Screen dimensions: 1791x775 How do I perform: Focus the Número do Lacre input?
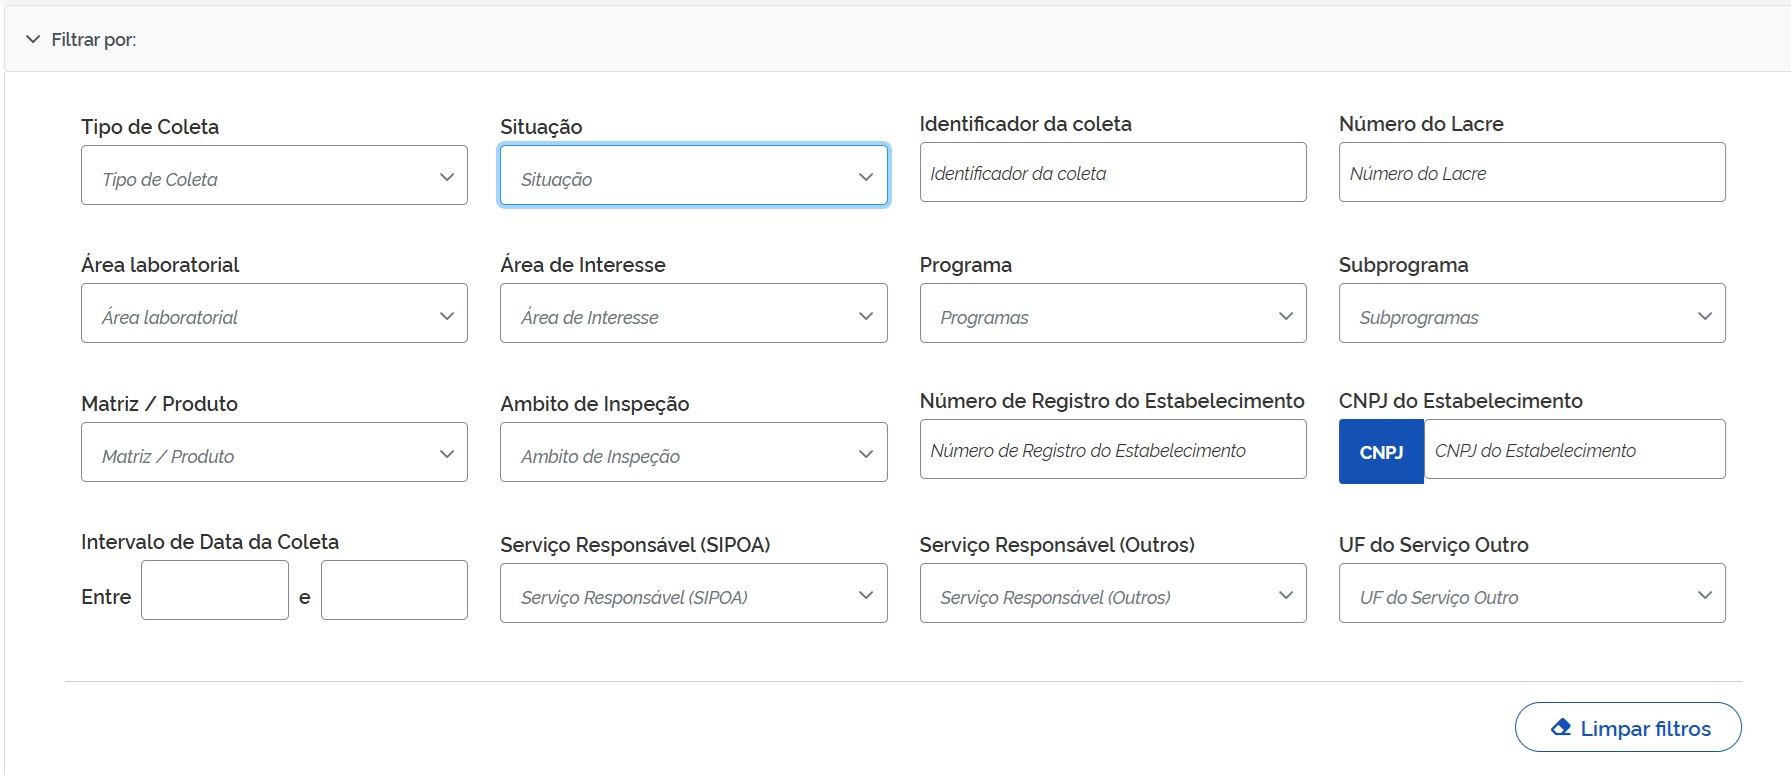click(x=1531, y=173)
